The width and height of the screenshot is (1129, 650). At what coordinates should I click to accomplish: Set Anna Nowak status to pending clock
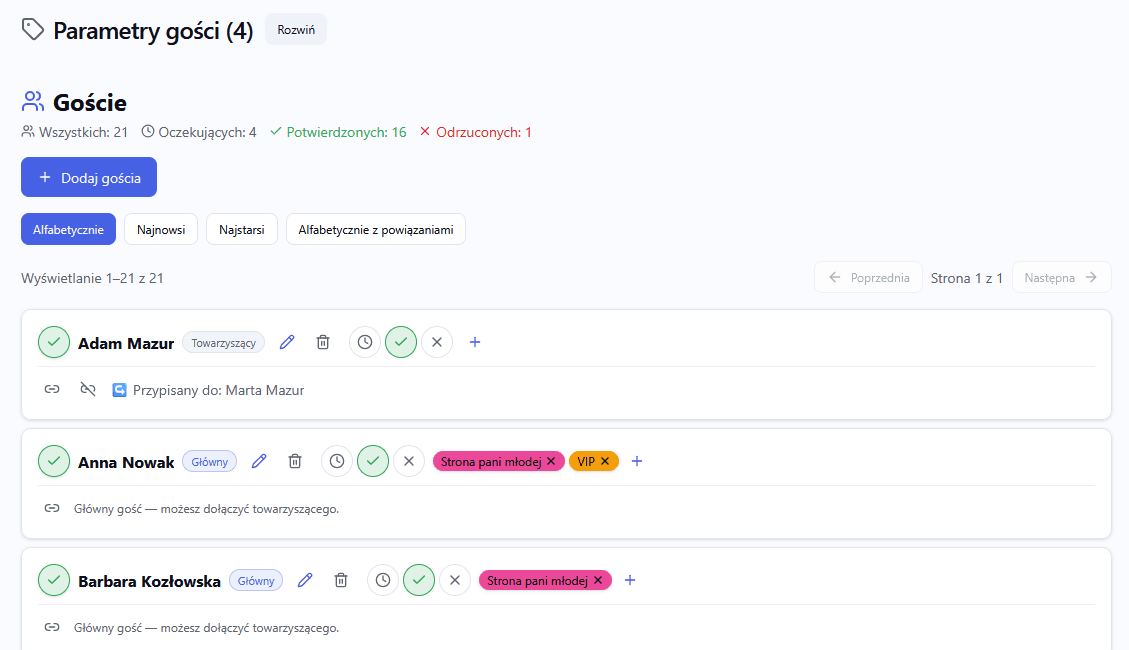[337, 461]
